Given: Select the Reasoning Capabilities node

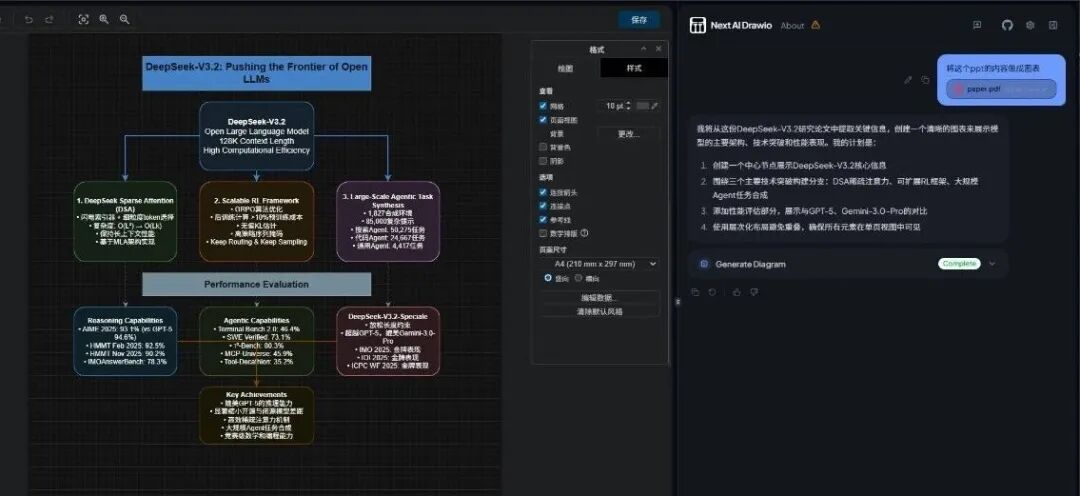Looking at the screenshot, I should pyautogui.click(x=125, y=341).
